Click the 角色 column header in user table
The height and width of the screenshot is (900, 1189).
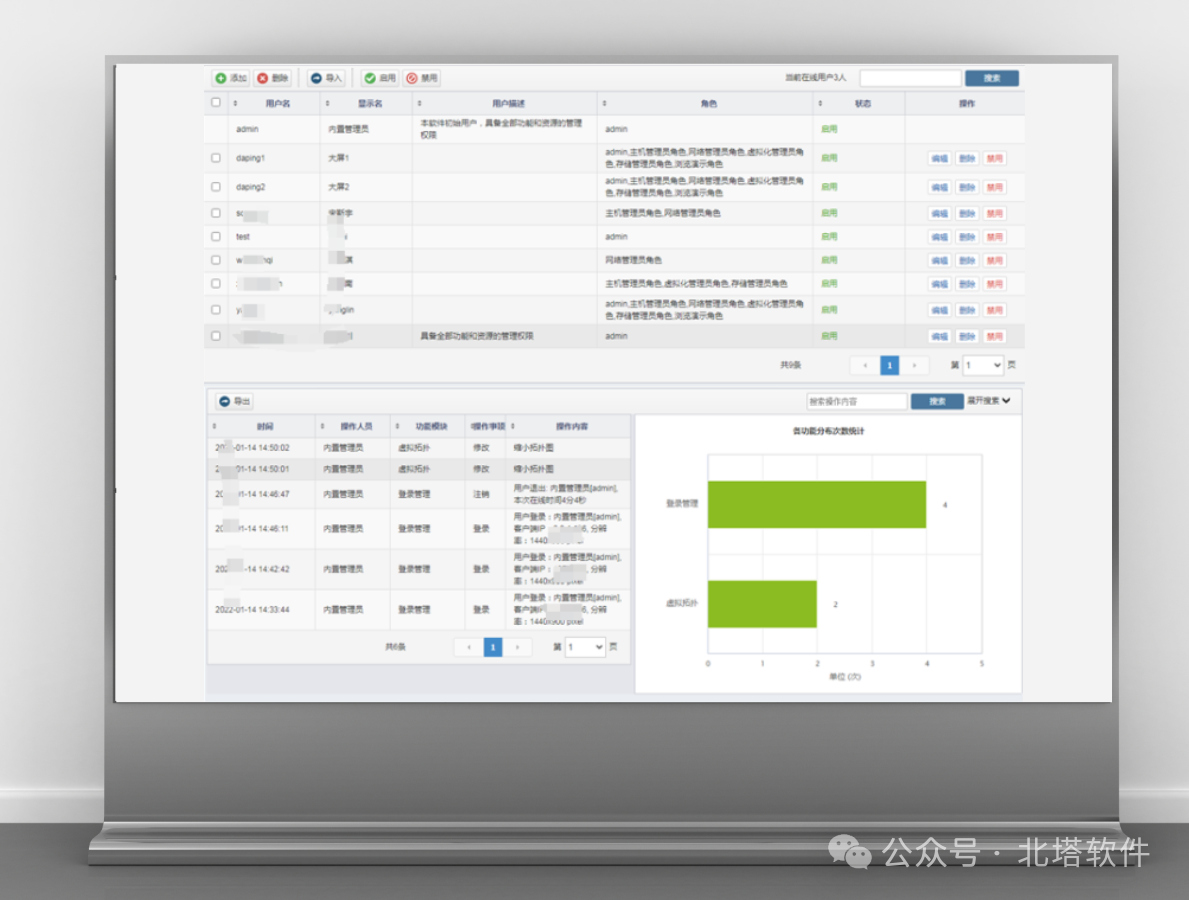[709, 103]
